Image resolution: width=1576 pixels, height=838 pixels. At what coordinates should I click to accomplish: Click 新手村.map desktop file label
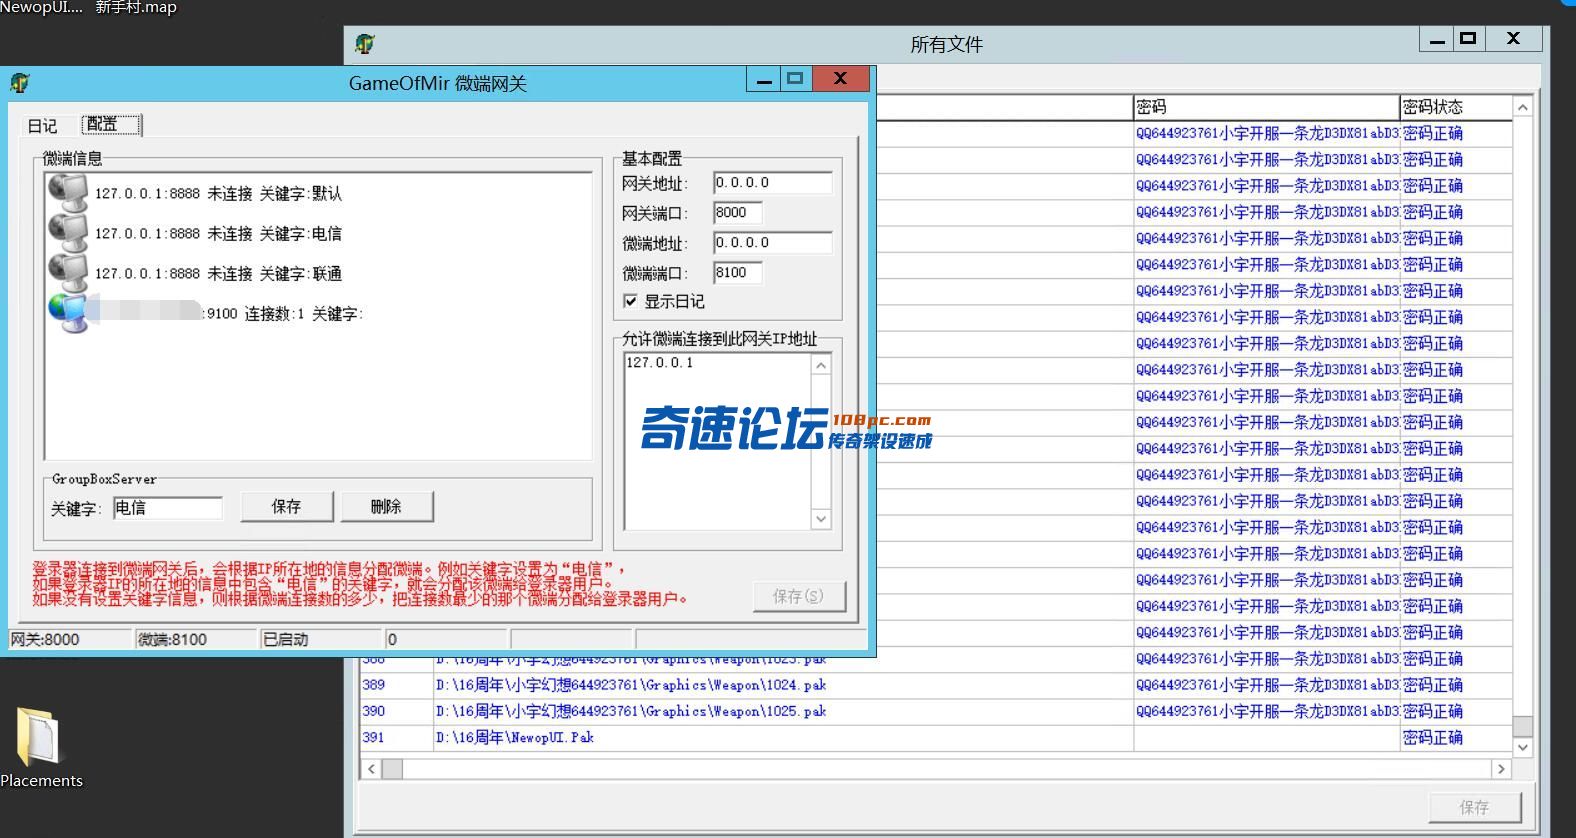[136, 7]
